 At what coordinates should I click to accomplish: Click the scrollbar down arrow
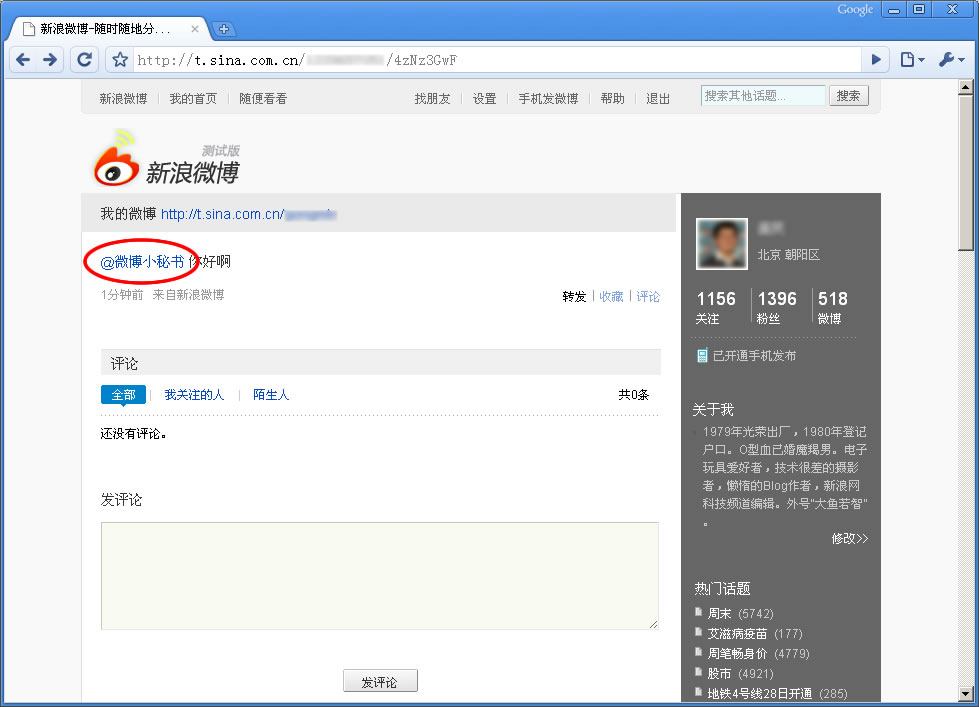pyautogui.click(x=966, y=693)
